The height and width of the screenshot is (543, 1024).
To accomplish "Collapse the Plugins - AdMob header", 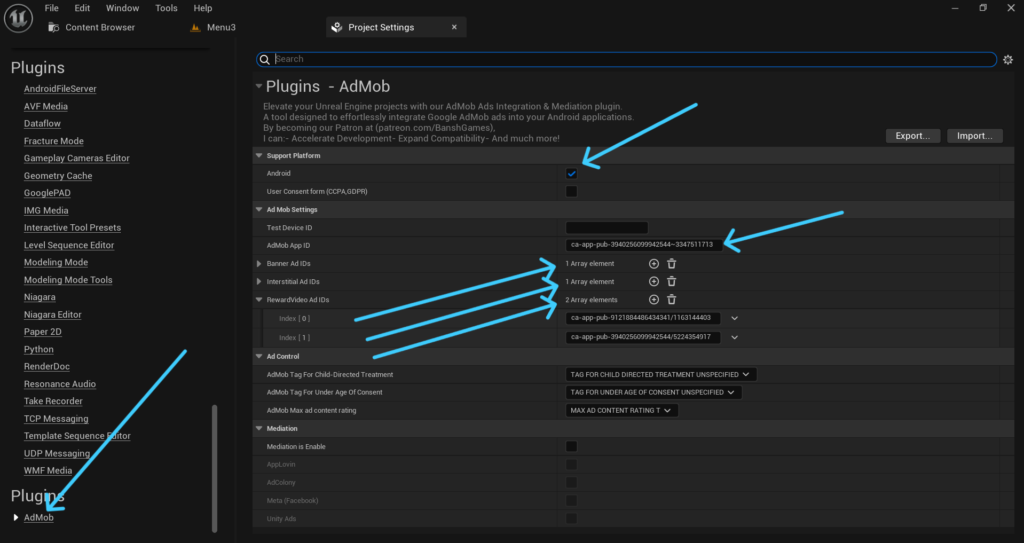I will 259,86.
